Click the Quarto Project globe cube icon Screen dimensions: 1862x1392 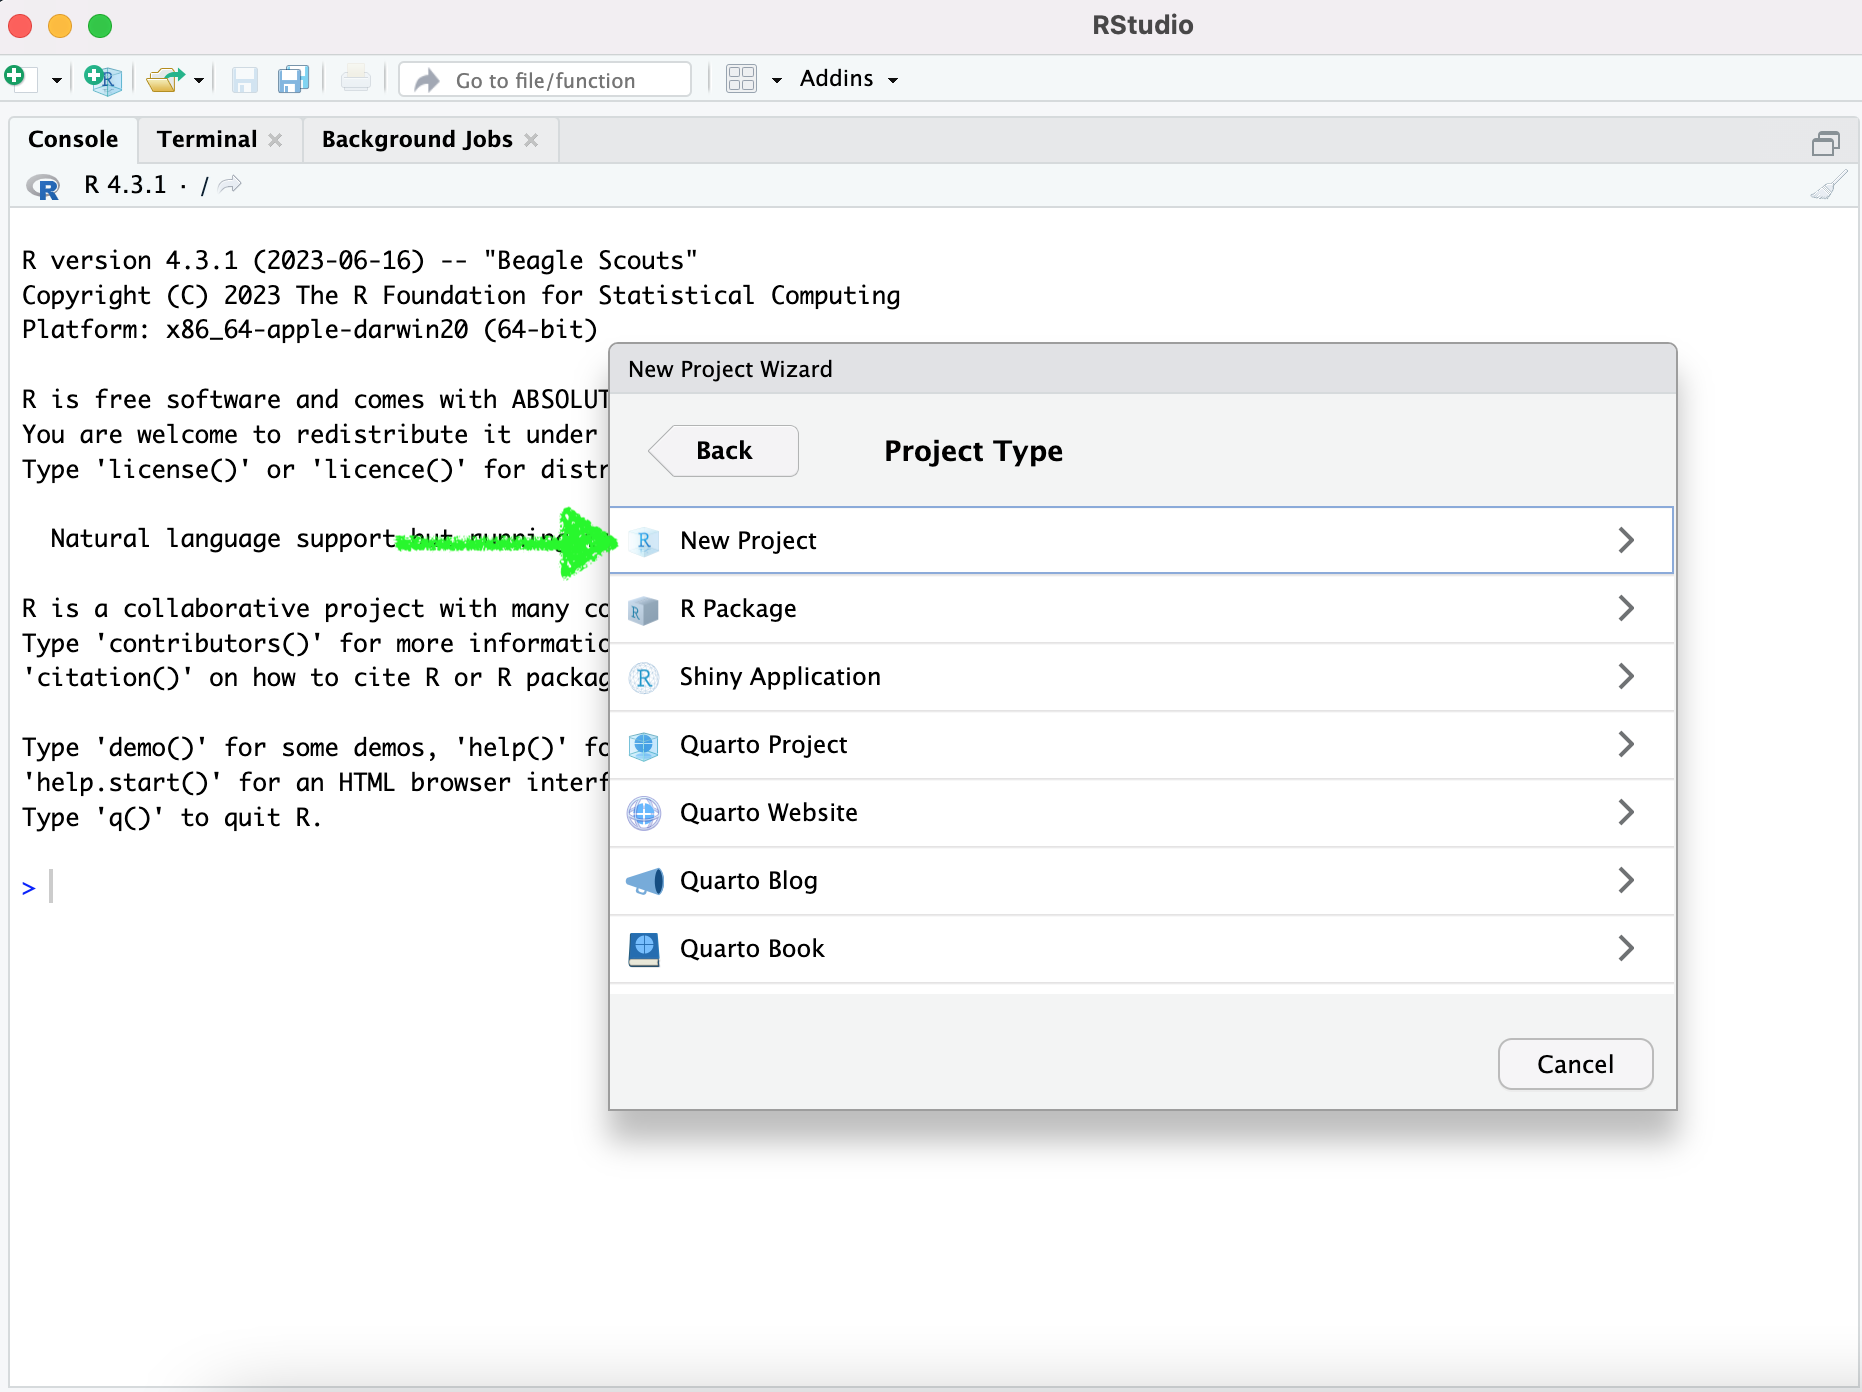644,745
